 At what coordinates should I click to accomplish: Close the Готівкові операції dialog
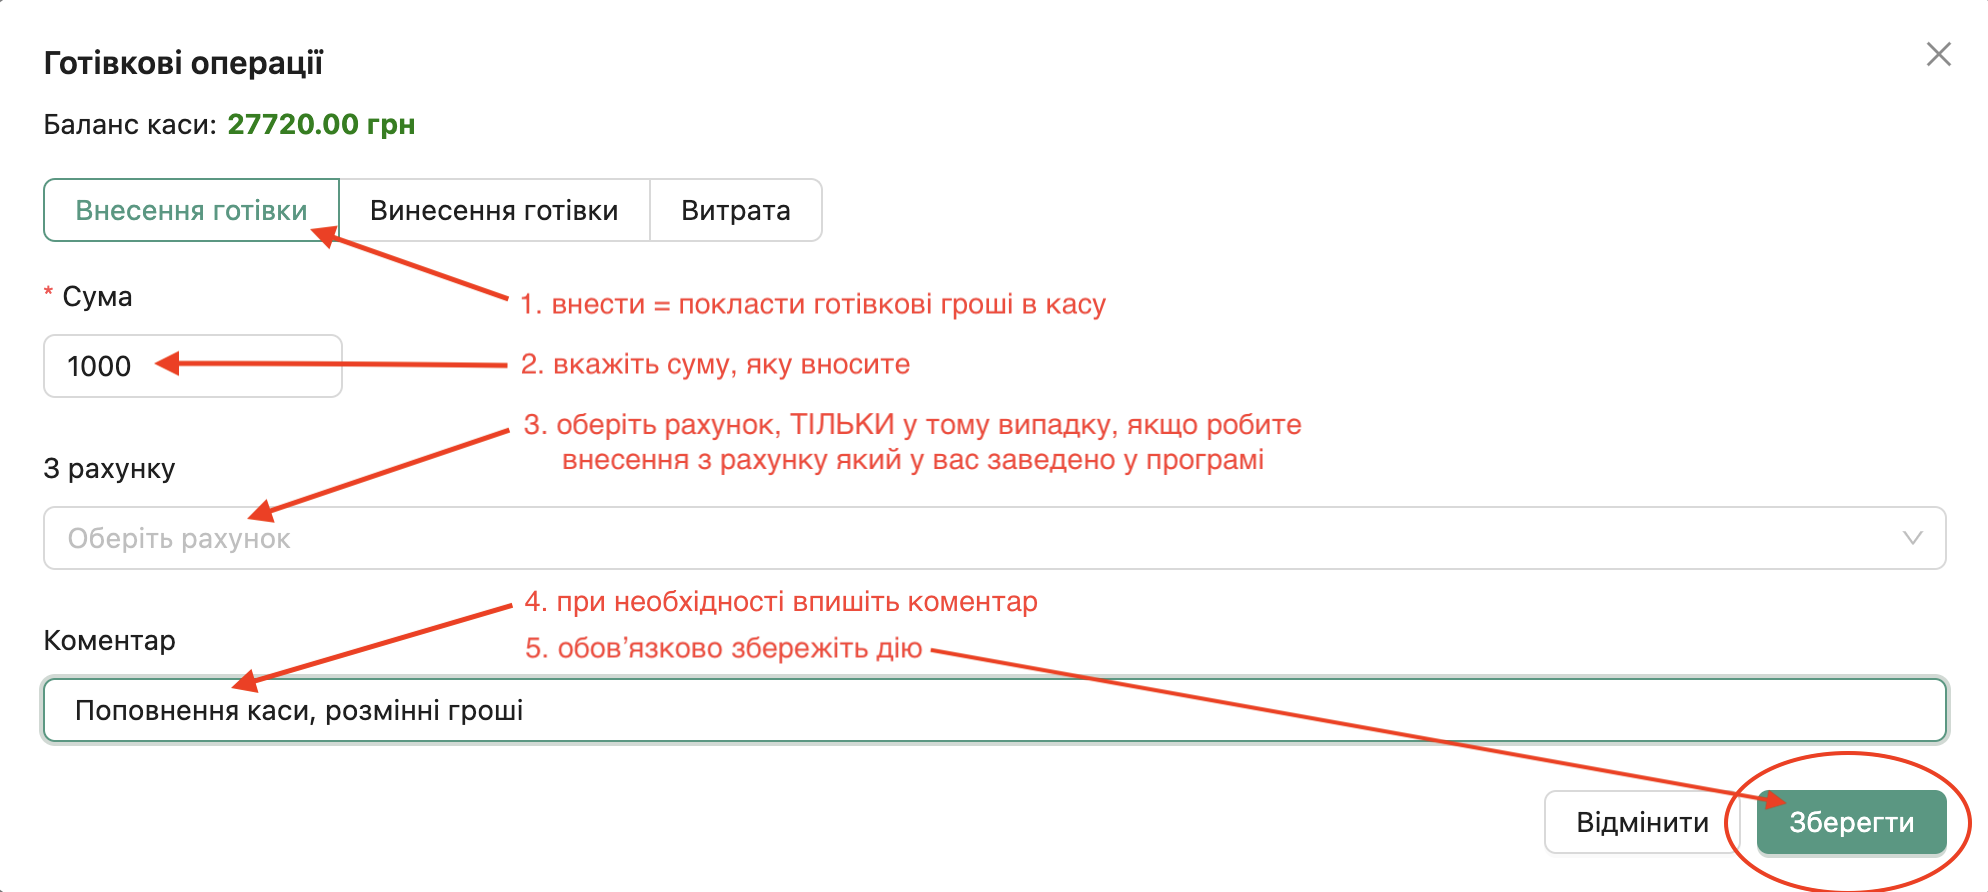(1938, 55)
